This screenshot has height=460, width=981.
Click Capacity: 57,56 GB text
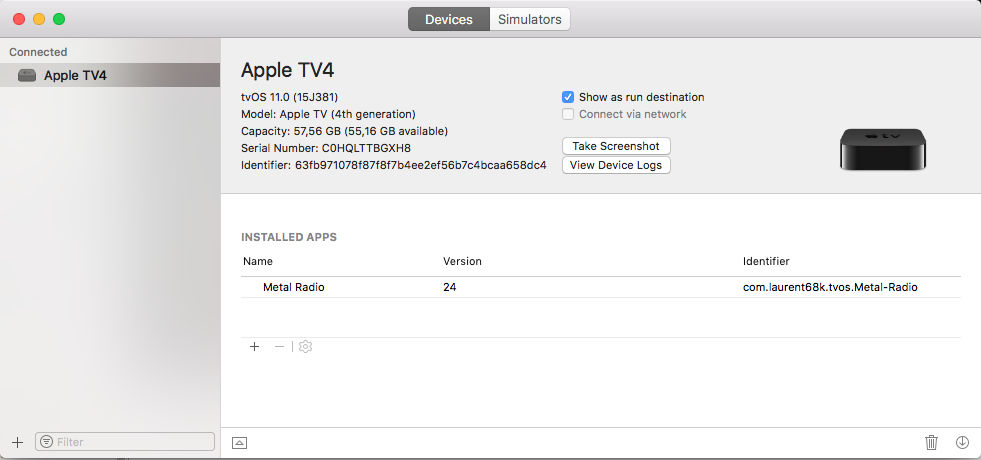pyautogui.click(x=344, y=131)
